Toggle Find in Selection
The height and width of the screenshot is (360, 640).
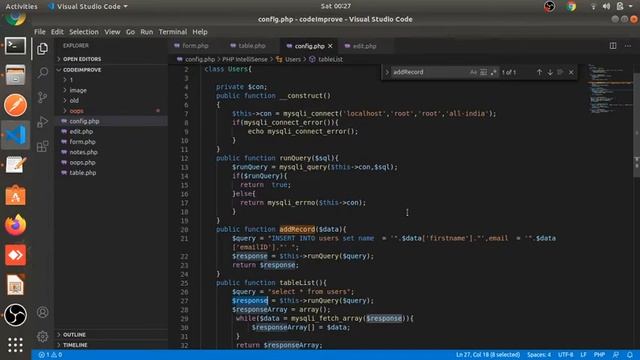point(560,72)
